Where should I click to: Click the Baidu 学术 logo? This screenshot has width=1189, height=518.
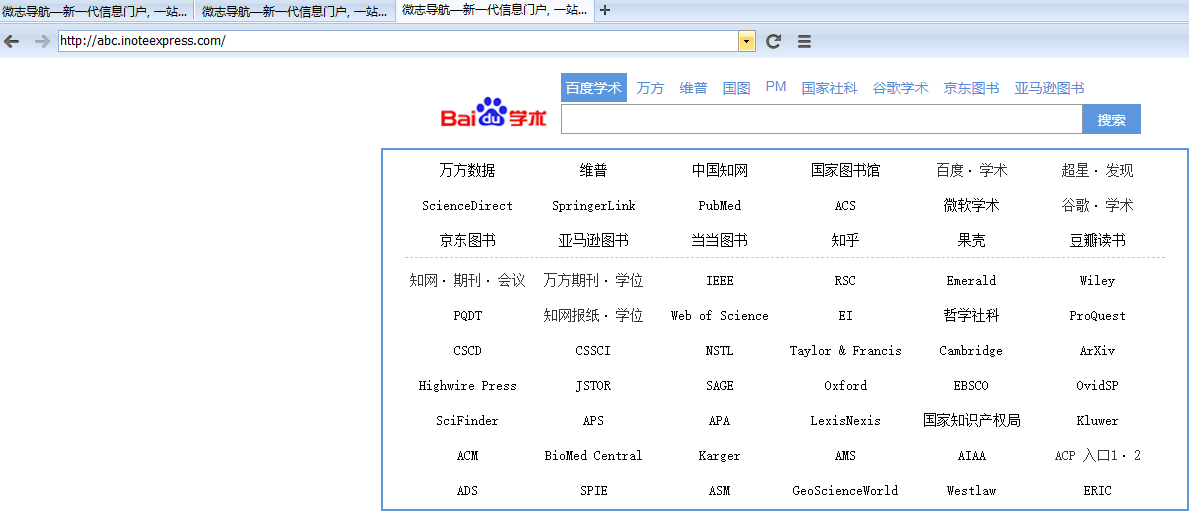click(x=494, y=113)
